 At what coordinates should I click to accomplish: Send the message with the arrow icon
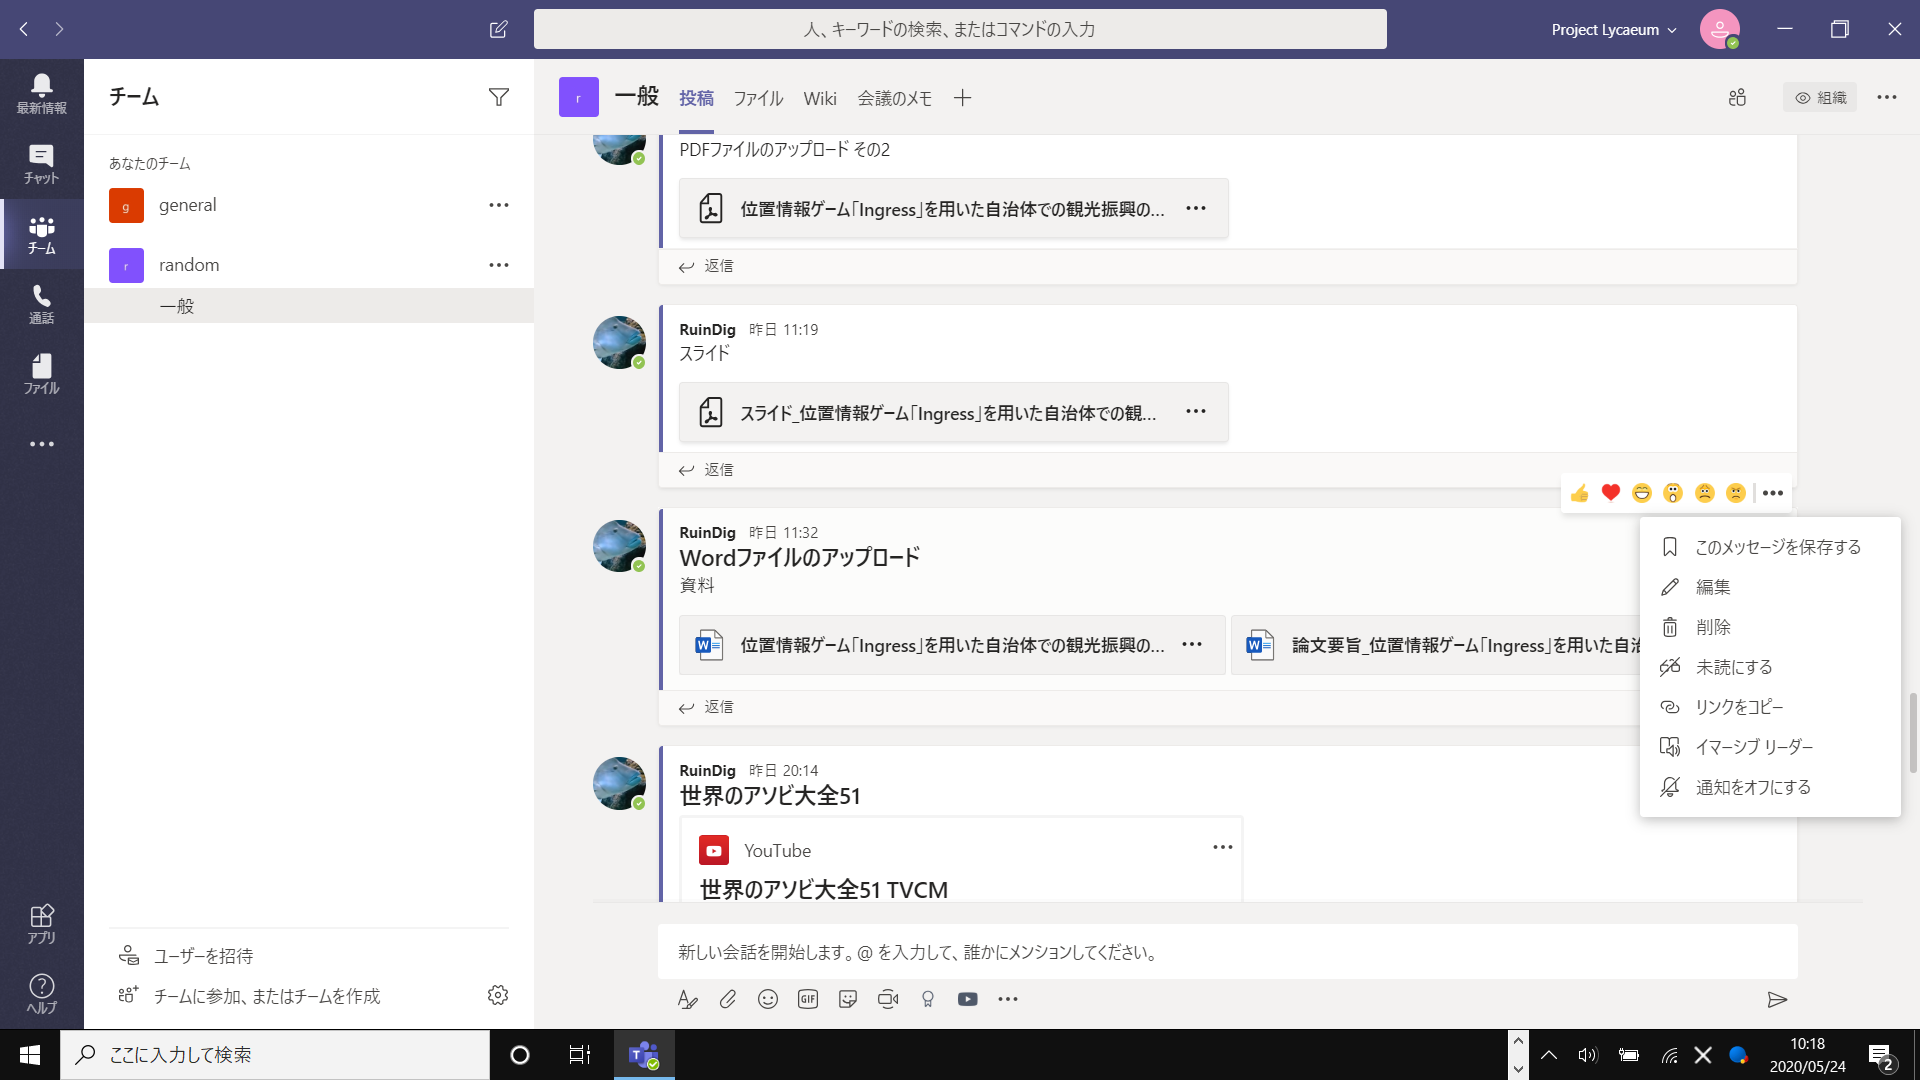tap(1779, 999)
